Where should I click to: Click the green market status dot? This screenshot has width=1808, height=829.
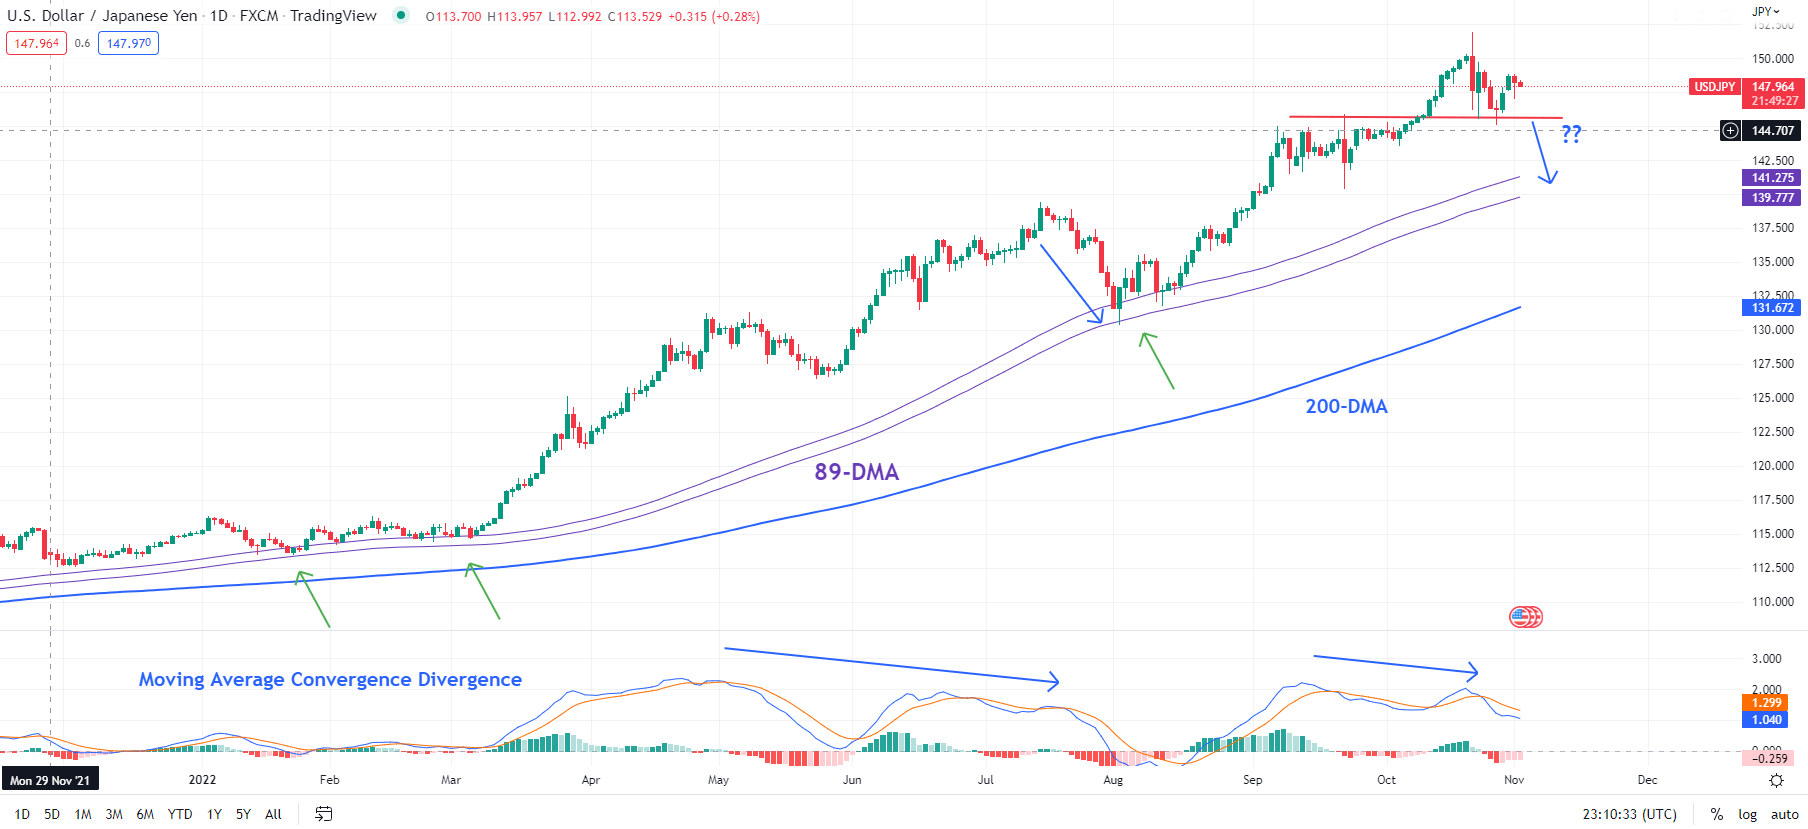click(x=401, y=15)
